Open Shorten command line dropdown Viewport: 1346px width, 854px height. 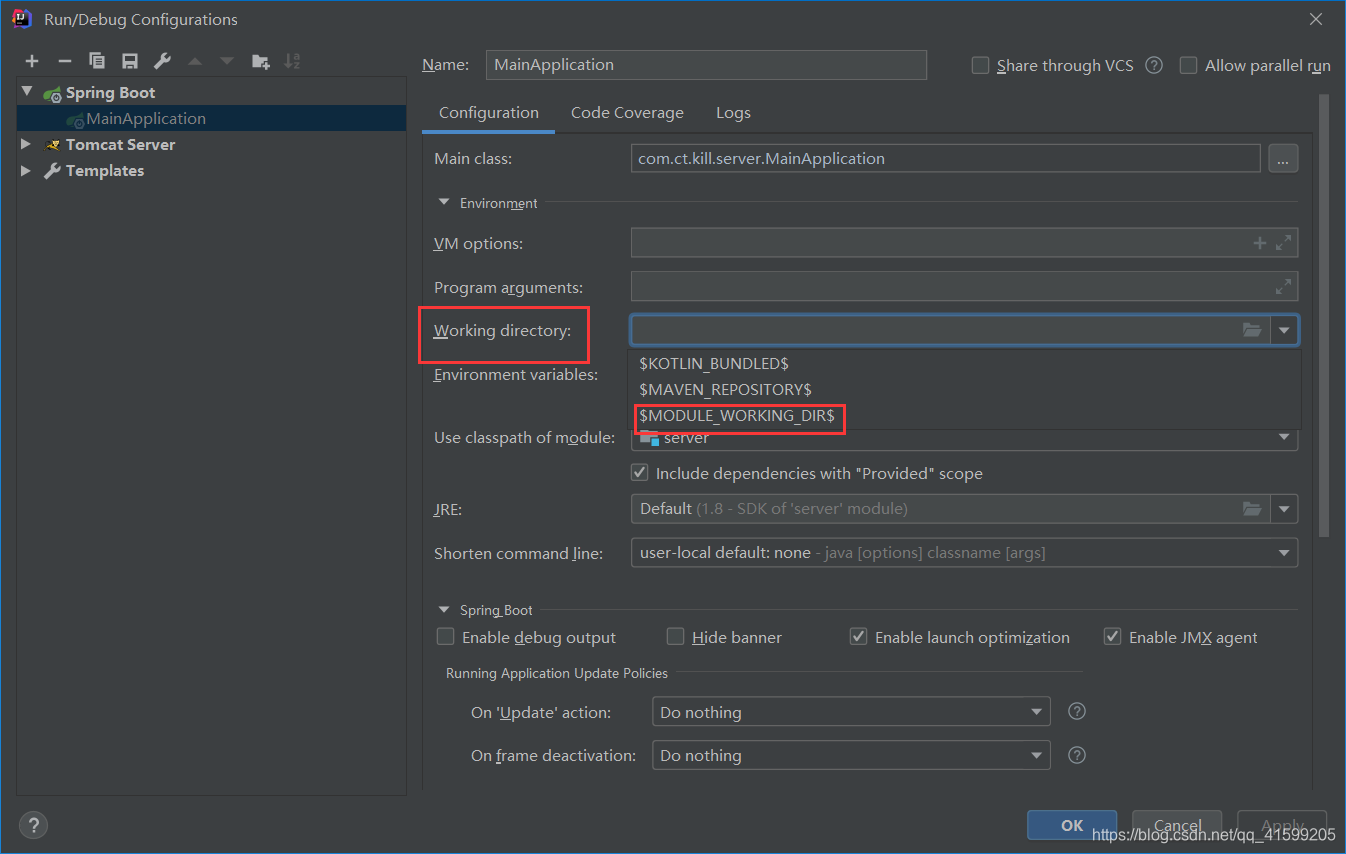(x=1284, y=553)
